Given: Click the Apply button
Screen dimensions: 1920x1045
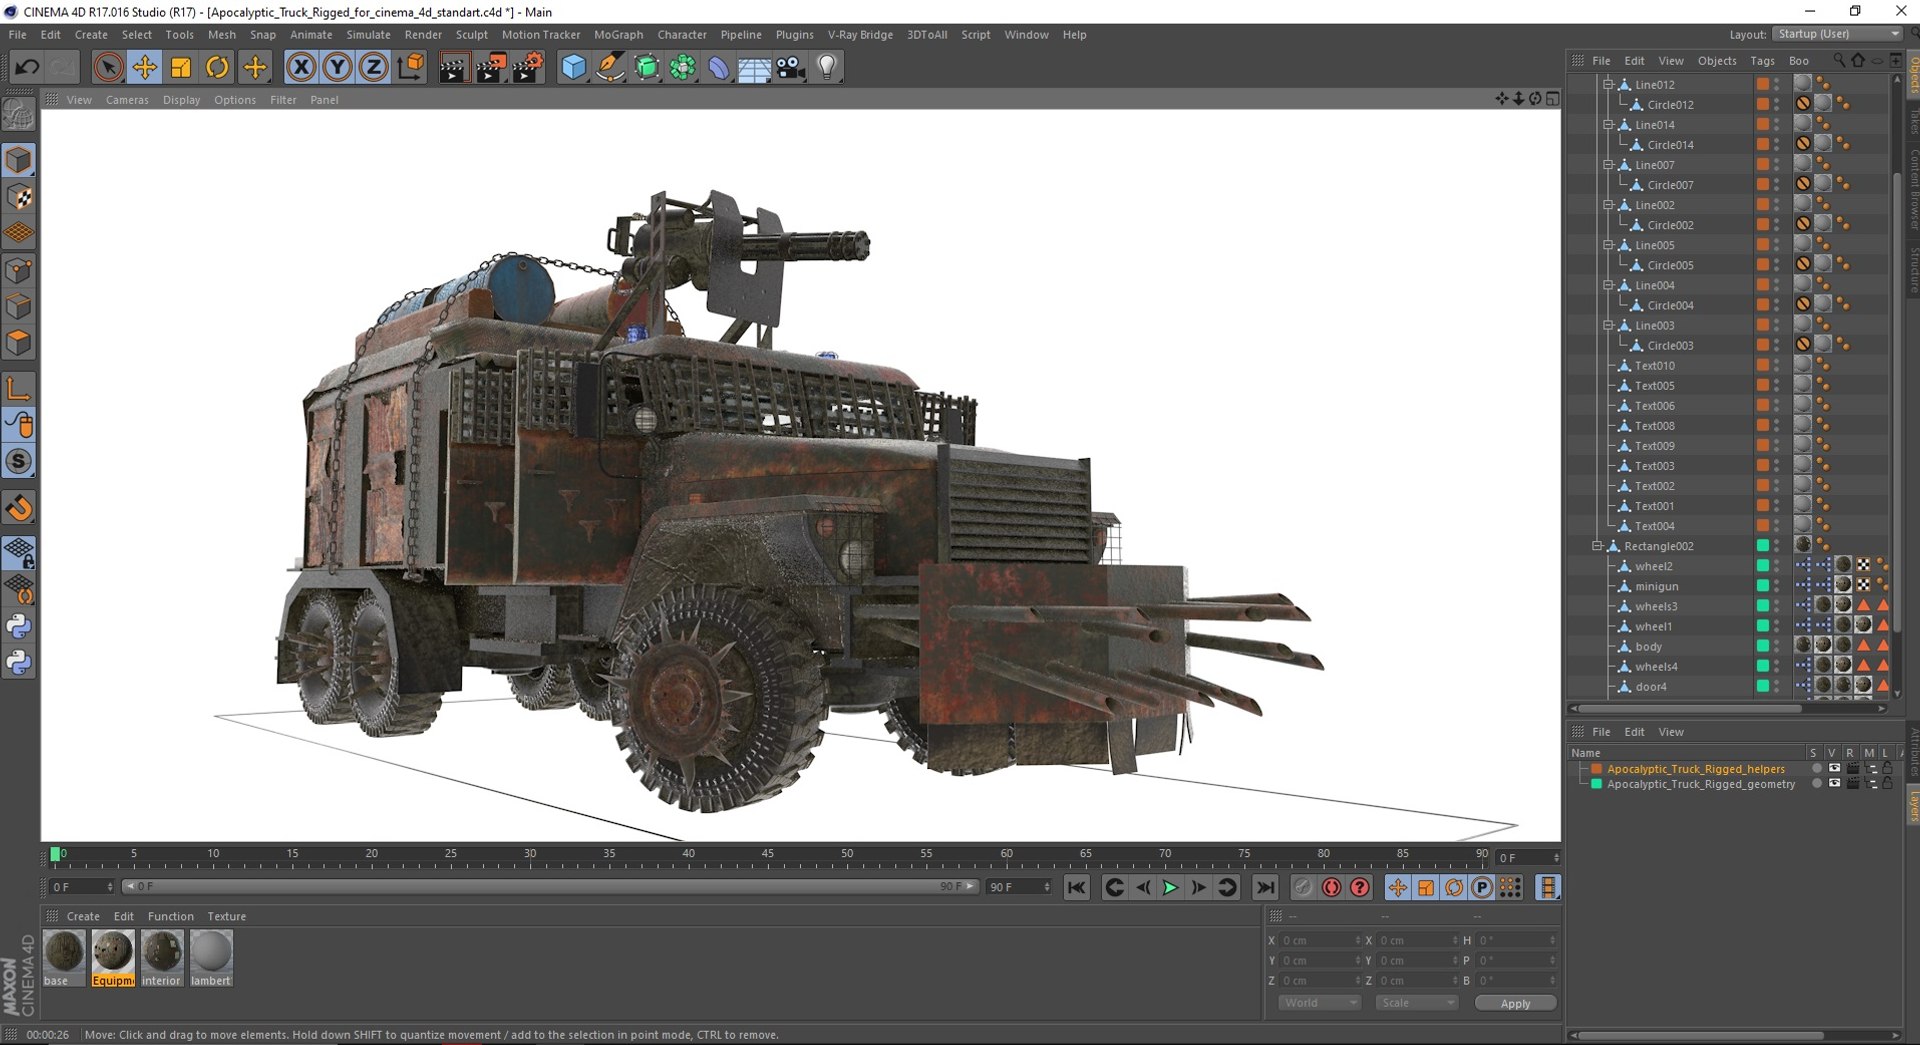Looking at the screenshot, I should pos(1515,1003).
